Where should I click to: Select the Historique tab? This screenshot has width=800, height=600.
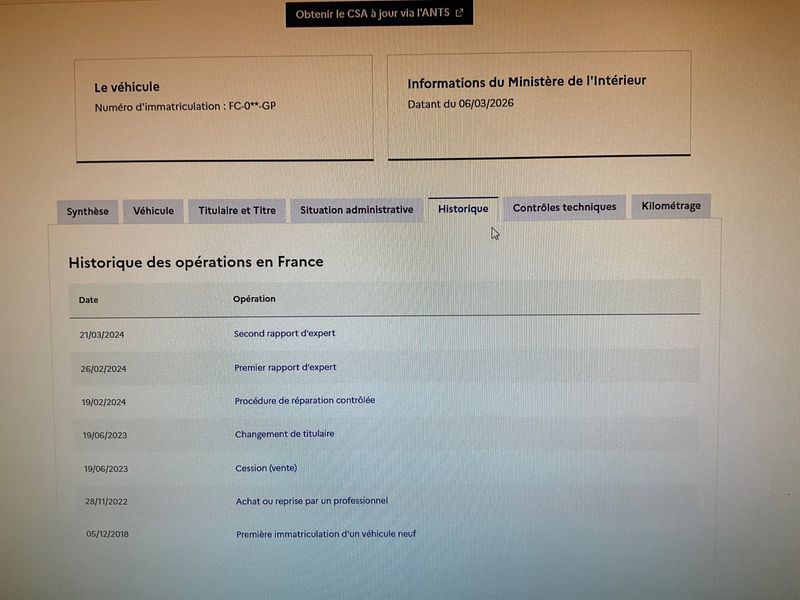point(463,209)
